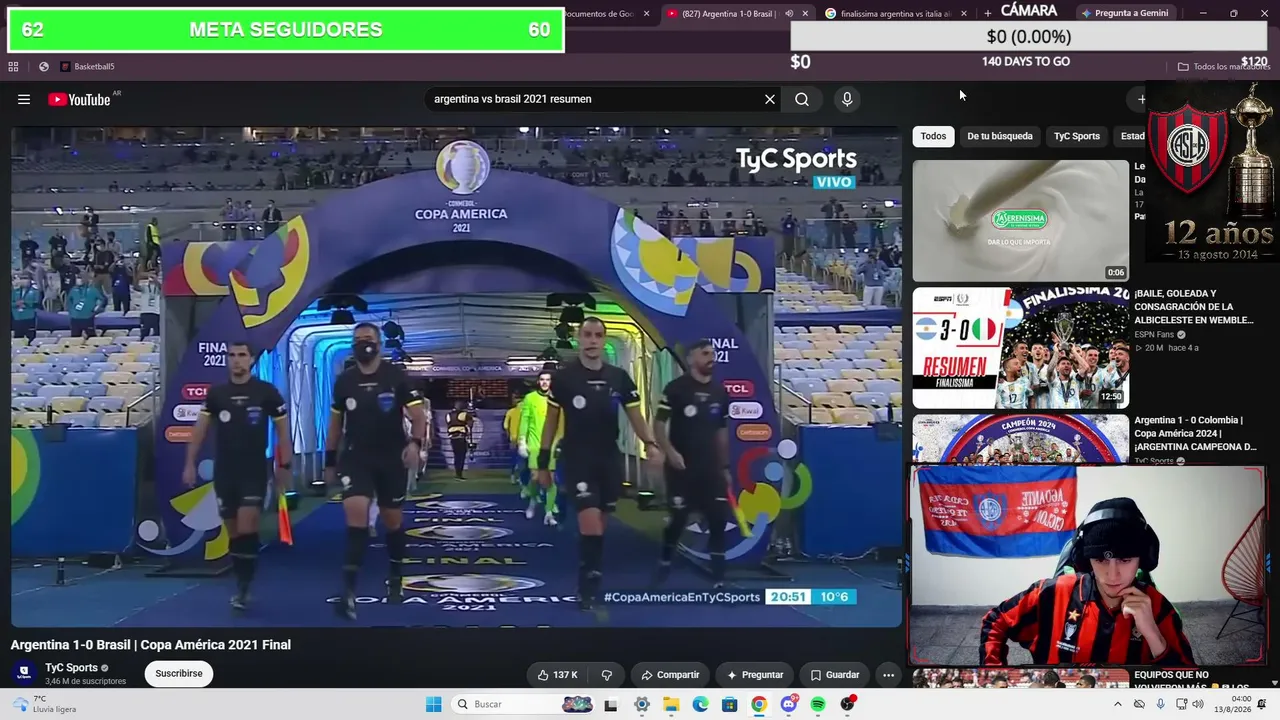1280x720 pixels.
Task: Like the video with 137 K thumbs-up
Action: point(557,675)
